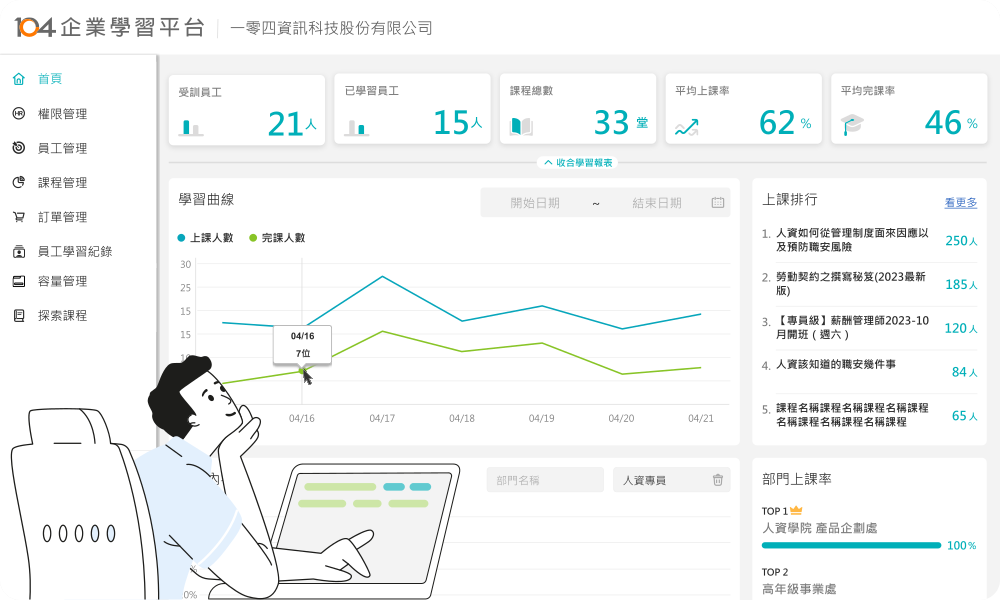
Task: Click the 平均完課率 46% card
Action: click(x=909, y=108)
